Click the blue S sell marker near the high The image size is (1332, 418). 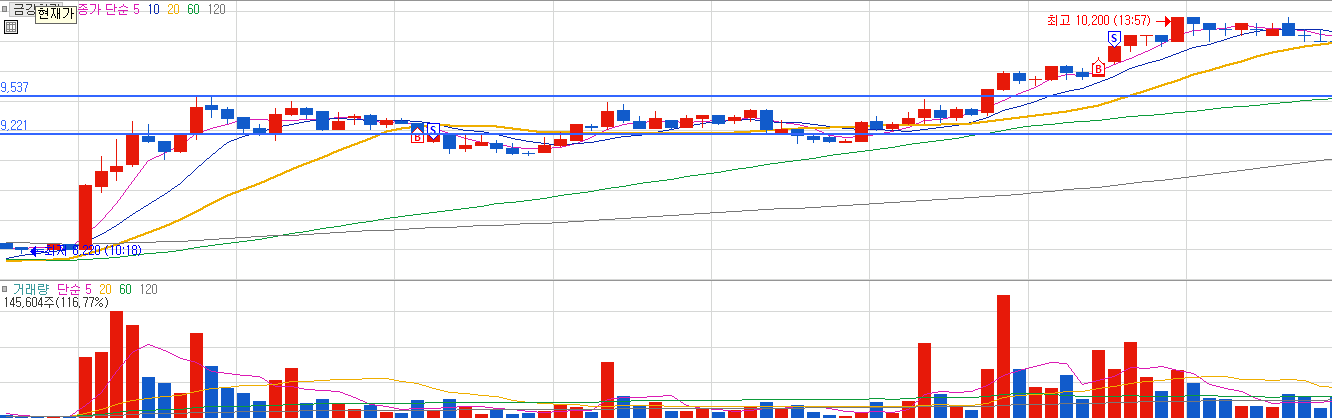(x=1114, y=37)
